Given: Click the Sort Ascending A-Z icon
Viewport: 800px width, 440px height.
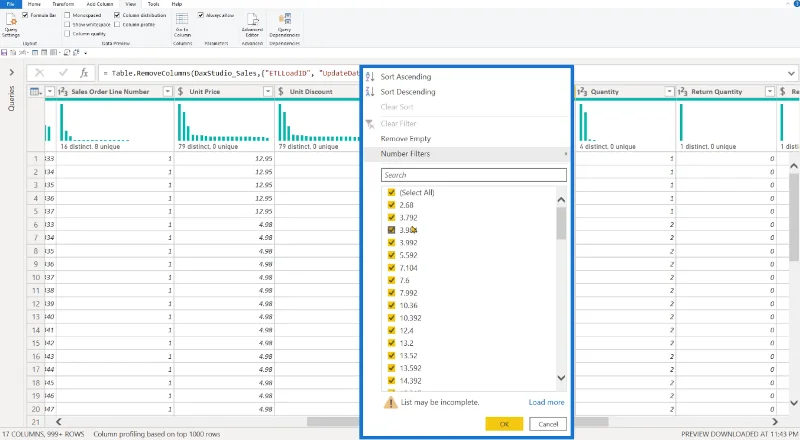Looking at the screenshot, I should coord(370,77).
